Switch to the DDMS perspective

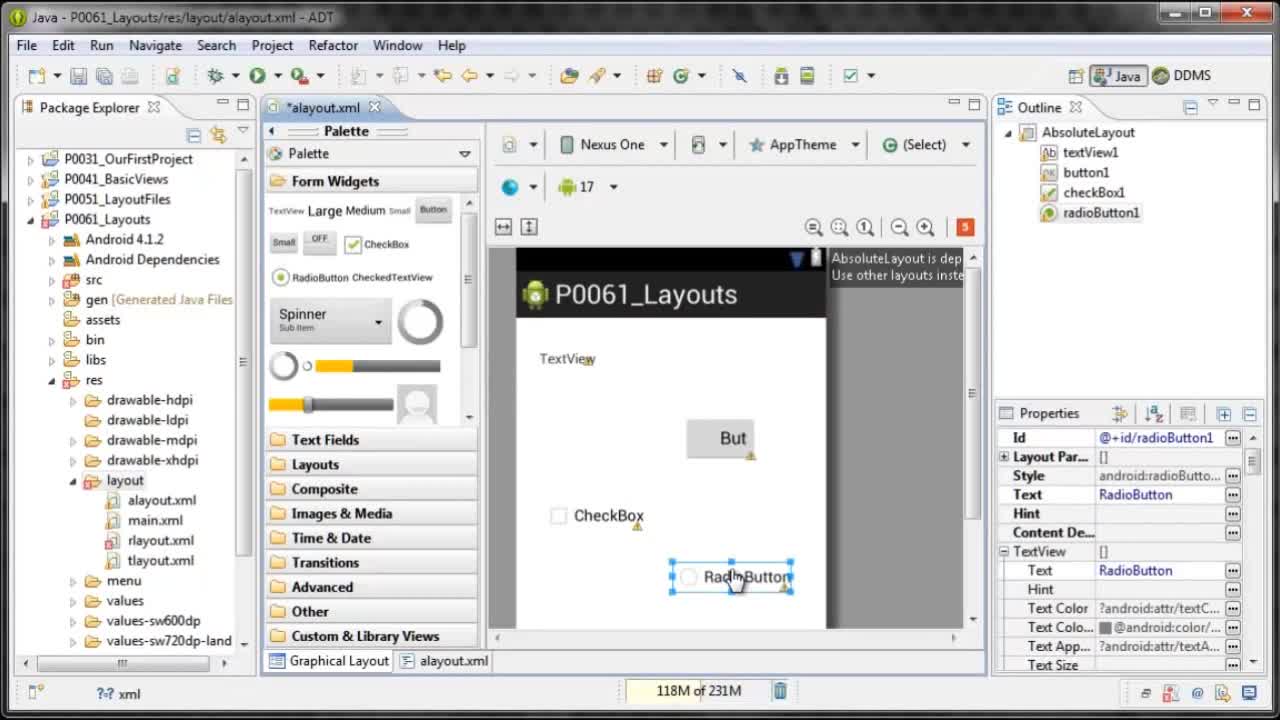[x=1181, y=76]
